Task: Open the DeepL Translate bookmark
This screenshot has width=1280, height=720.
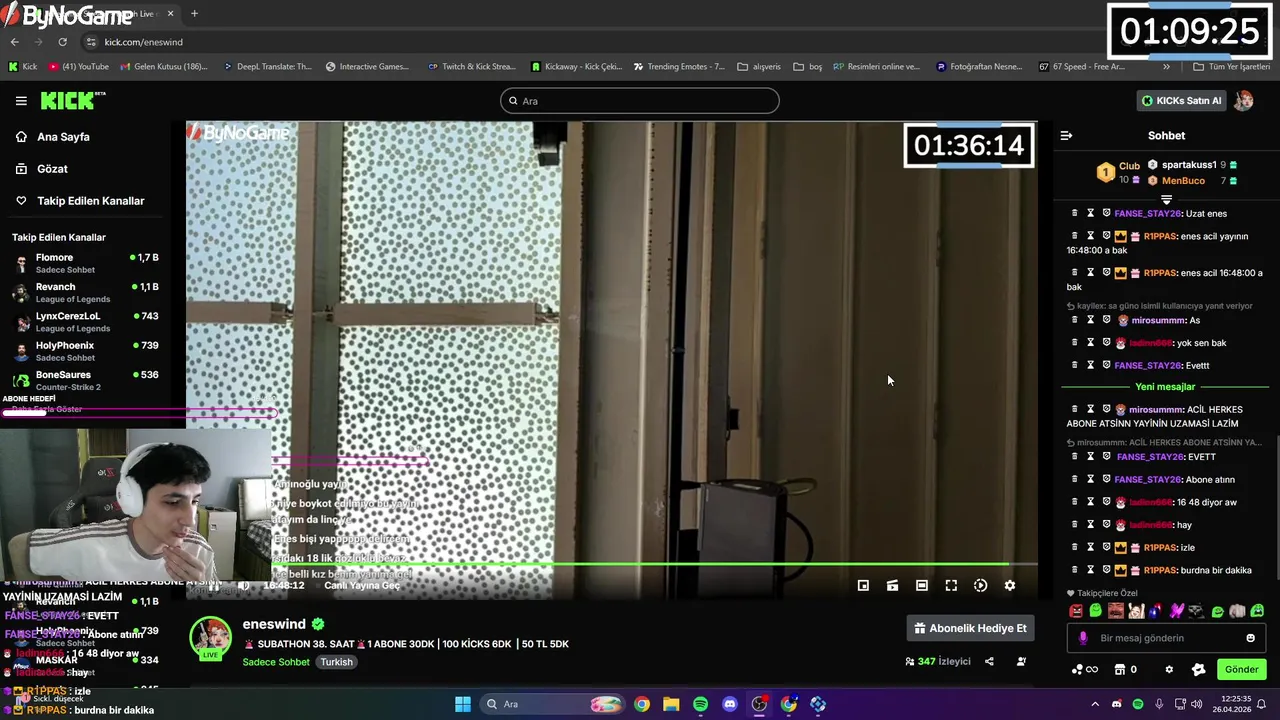Action: (266, 67)
